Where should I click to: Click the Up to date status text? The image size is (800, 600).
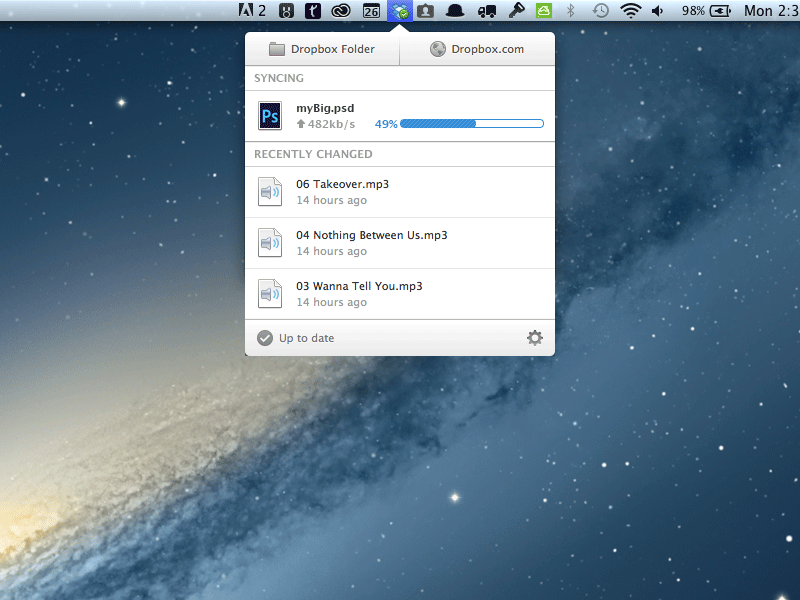(x=306, y=338)
